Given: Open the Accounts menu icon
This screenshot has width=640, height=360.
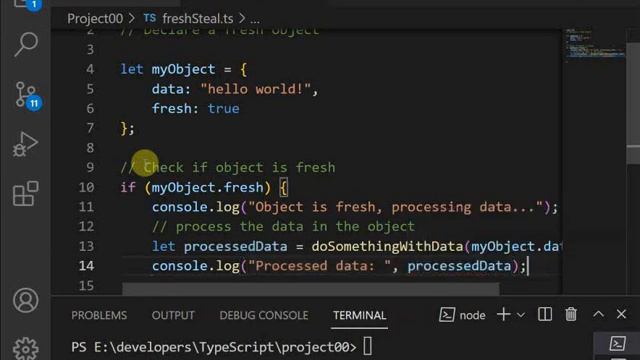Looking at the screenshot, I should click(x=26, y=300).
